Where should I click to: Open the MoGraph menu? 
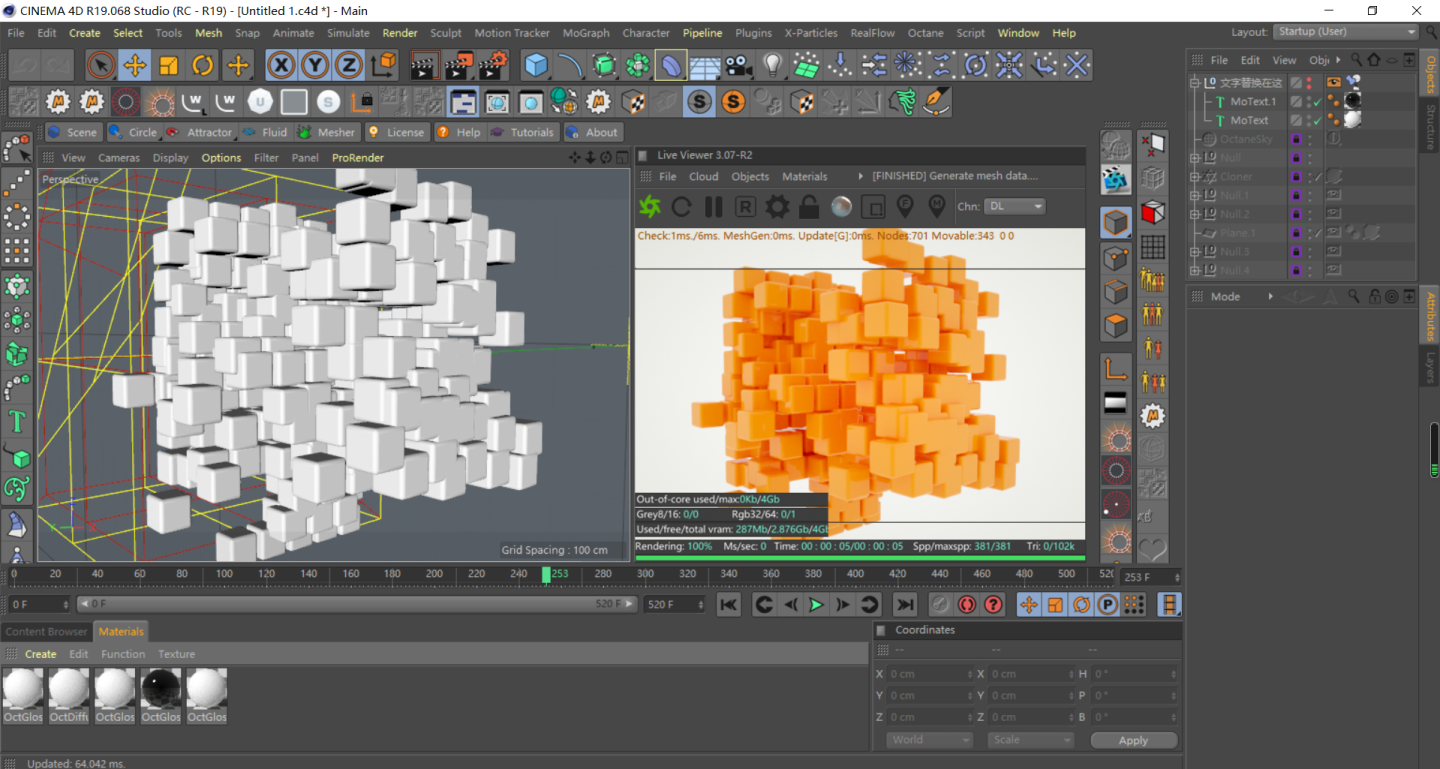coord(586,33)
